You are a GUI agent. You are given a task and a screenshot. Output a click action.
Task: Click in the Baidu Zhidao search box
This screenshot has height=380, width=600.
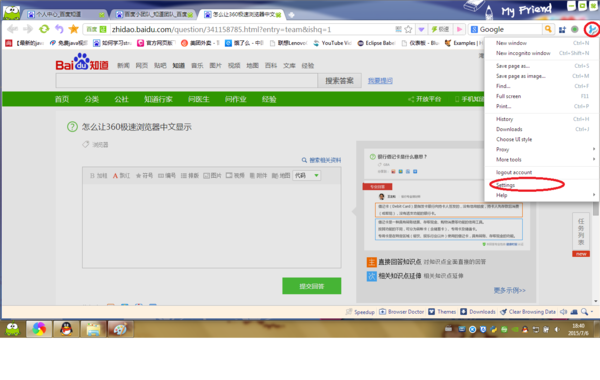click(x=186, y=81)
